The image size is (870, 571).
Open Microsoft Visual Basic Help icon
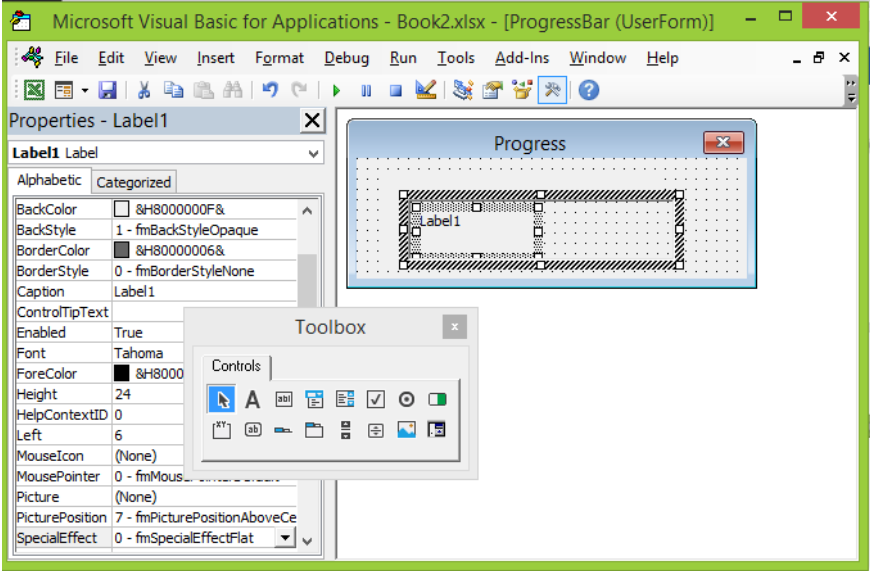coord(589,90)
